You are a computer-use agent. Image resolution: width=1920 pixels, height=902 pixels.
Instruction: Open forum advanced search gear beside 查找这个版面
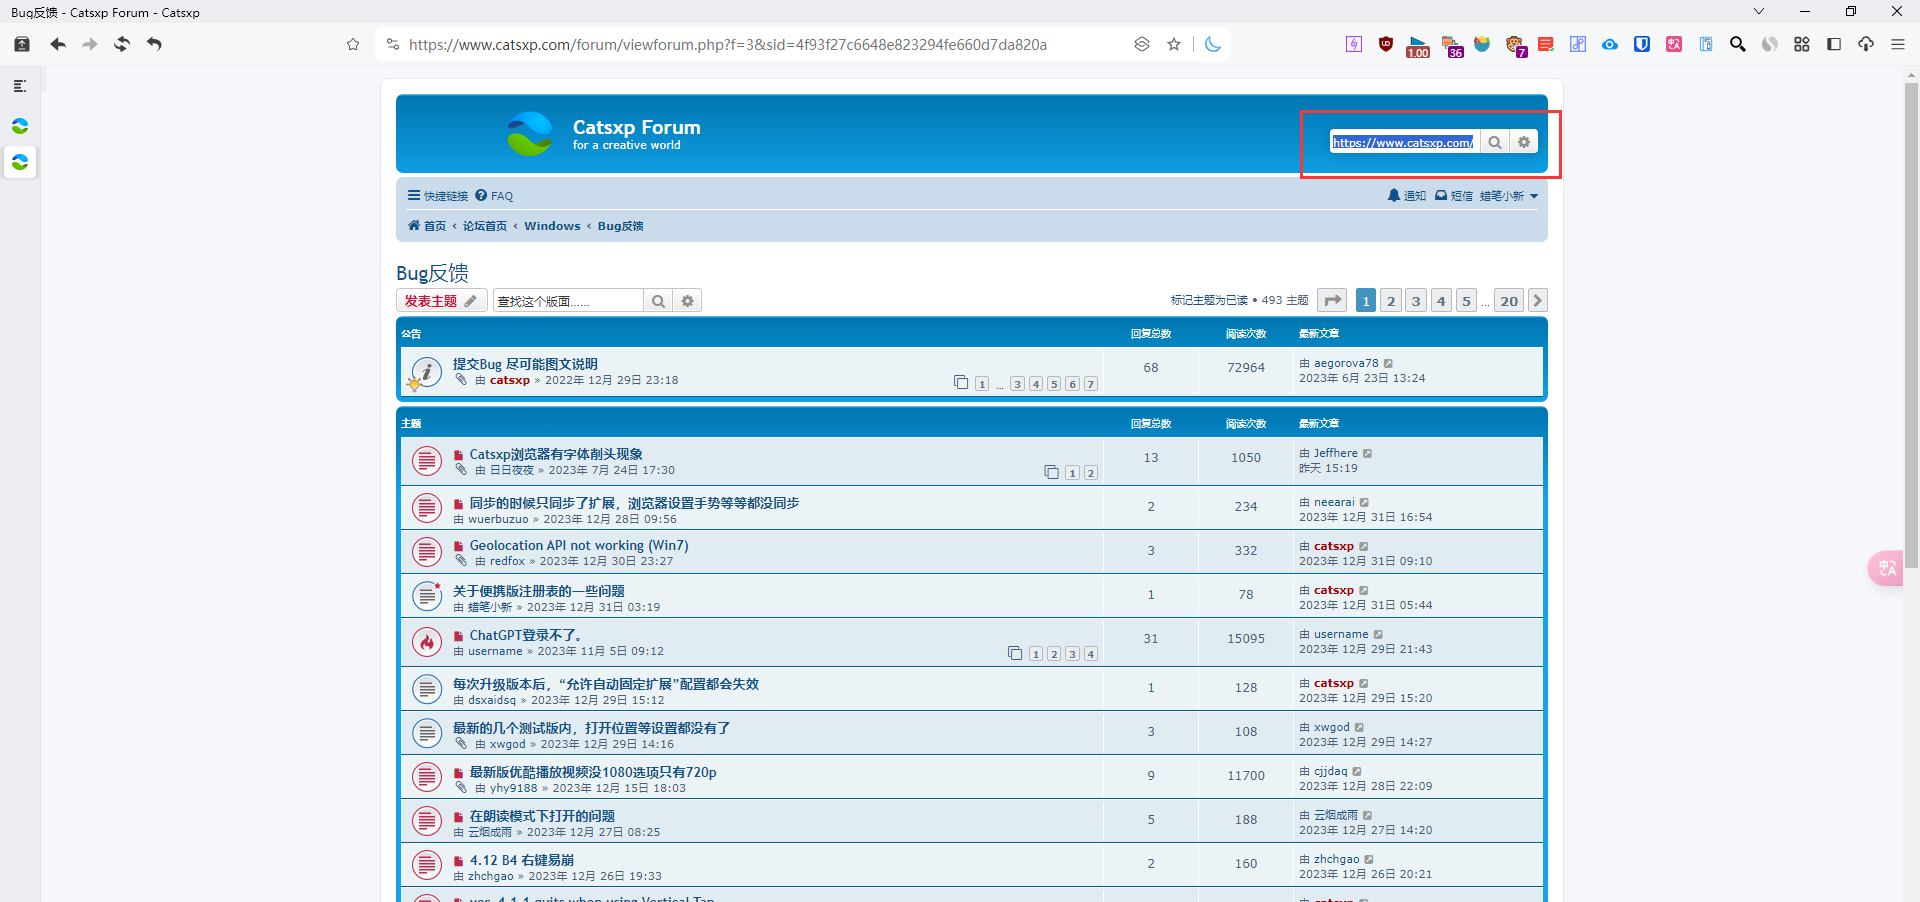click(688, 301)
